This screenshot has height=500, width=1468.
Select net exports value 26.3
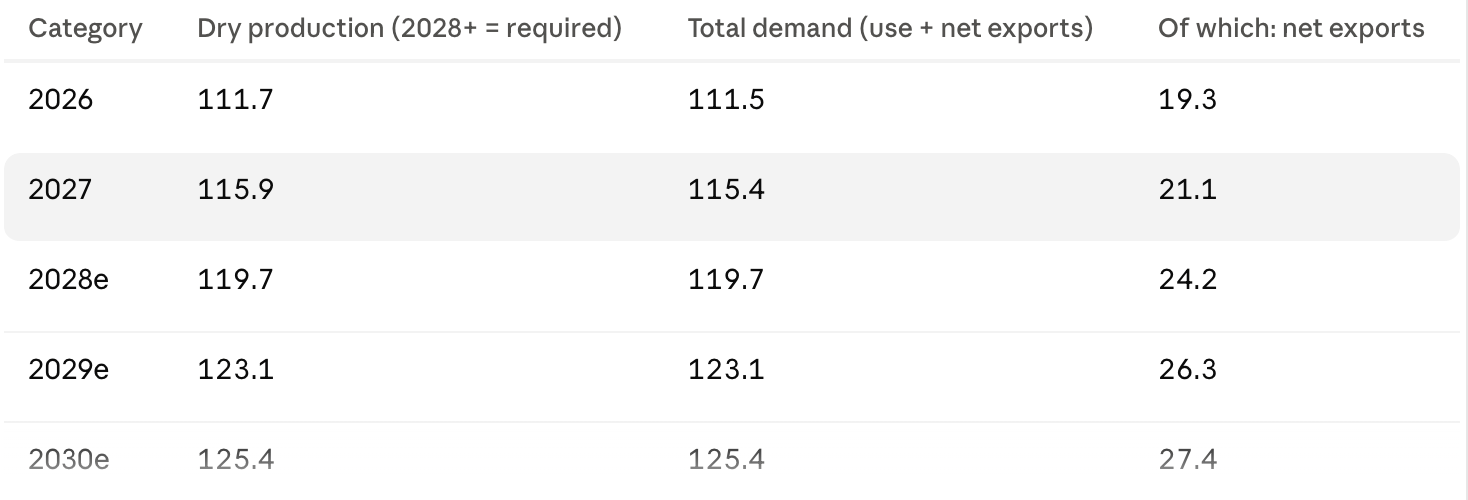click(1187, 369)
